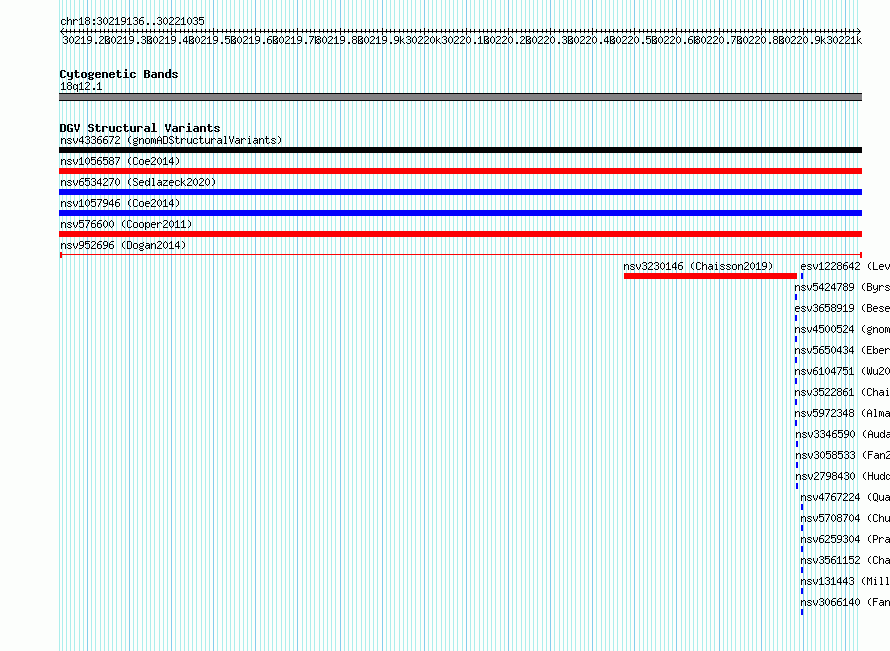Open the esv3658919 variant label
The image size is (890, 651).
842,308
